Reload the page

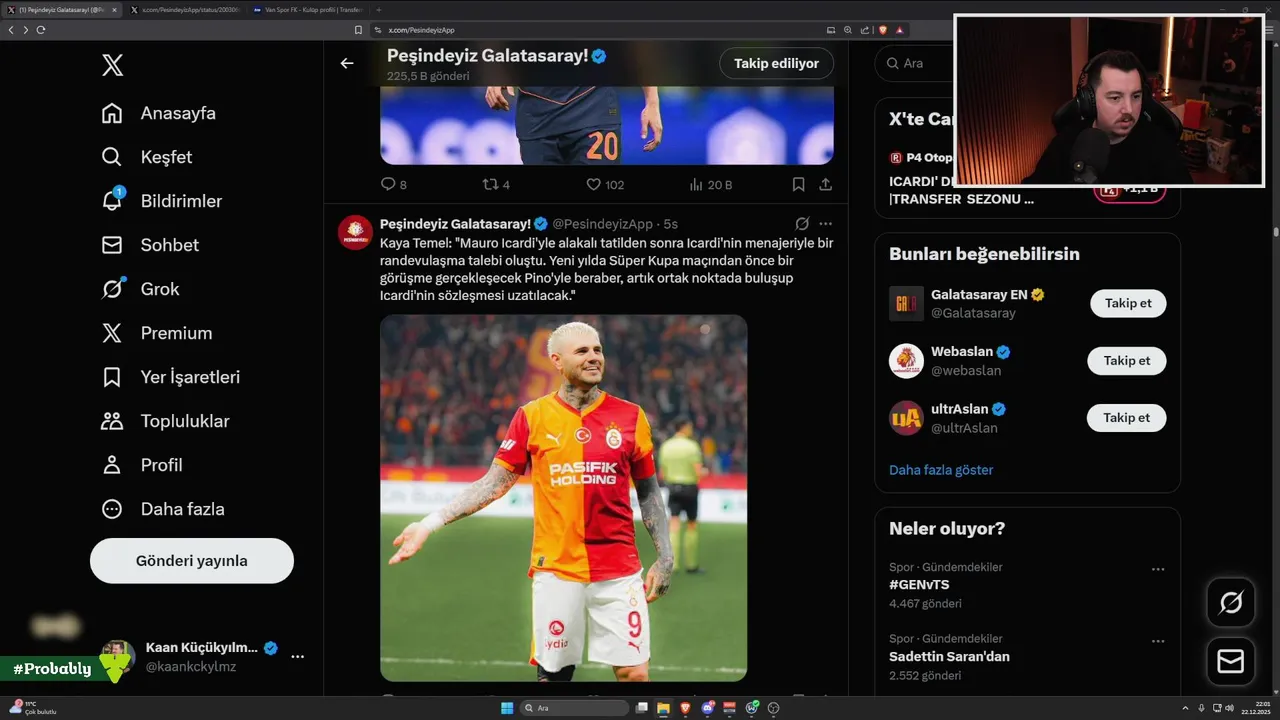click(x=40, y=30)
